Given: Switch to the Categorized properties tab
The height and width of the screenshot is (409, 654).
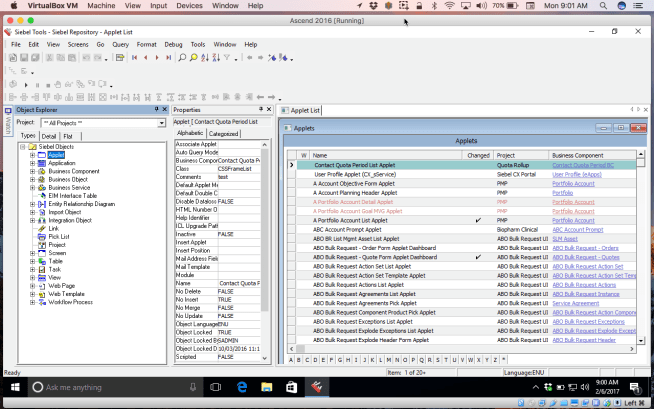Looking at the screenshot, I should pos(223,134).
